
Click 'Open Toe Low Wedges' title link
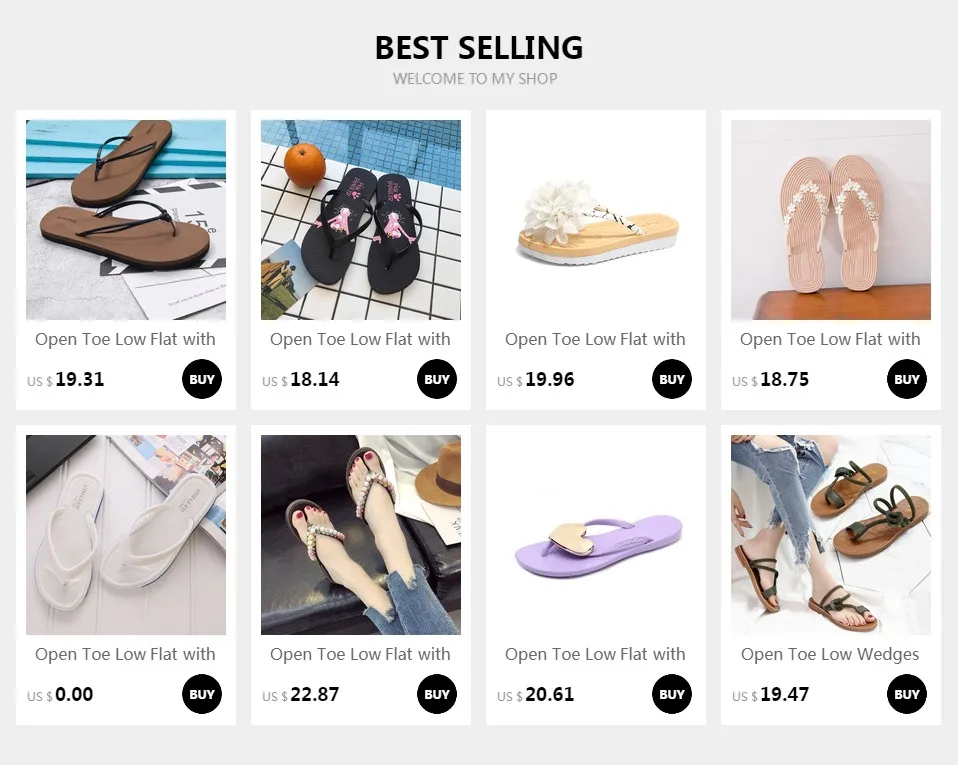(x=830, y=655)
